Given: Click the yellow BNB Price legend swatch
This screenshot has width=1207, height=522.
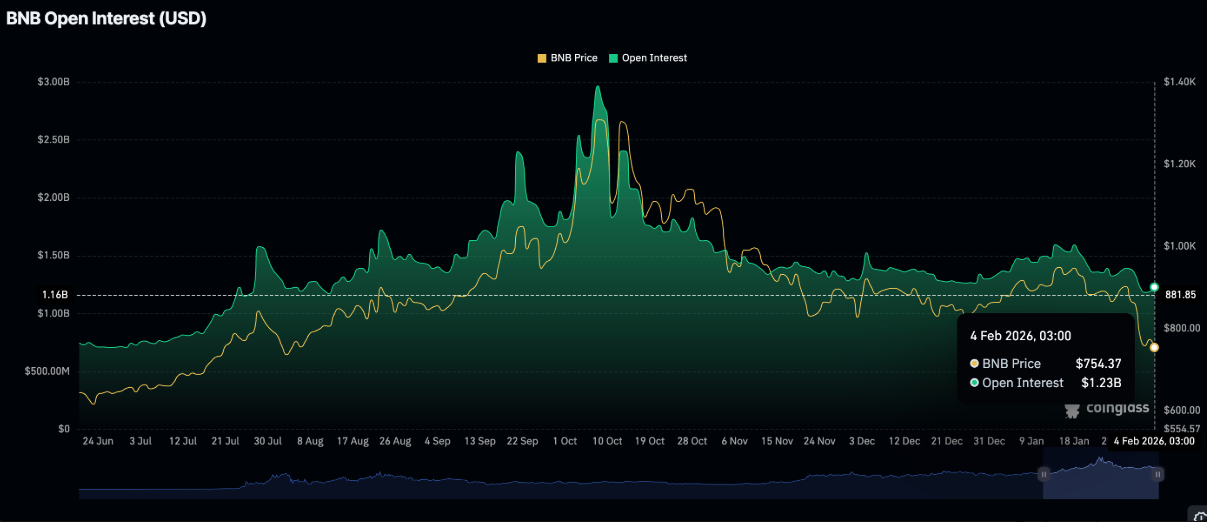Looking at the screenshot, I should tap(542, 58).
